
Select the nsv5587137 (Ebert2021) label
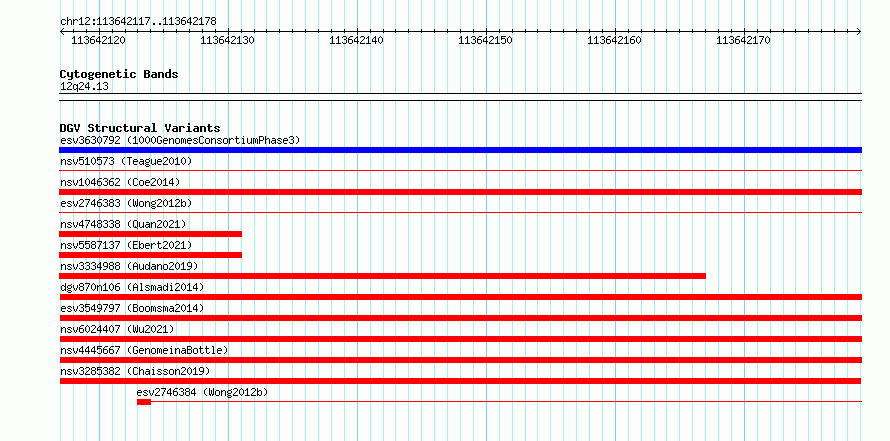[x=126, y=245]
